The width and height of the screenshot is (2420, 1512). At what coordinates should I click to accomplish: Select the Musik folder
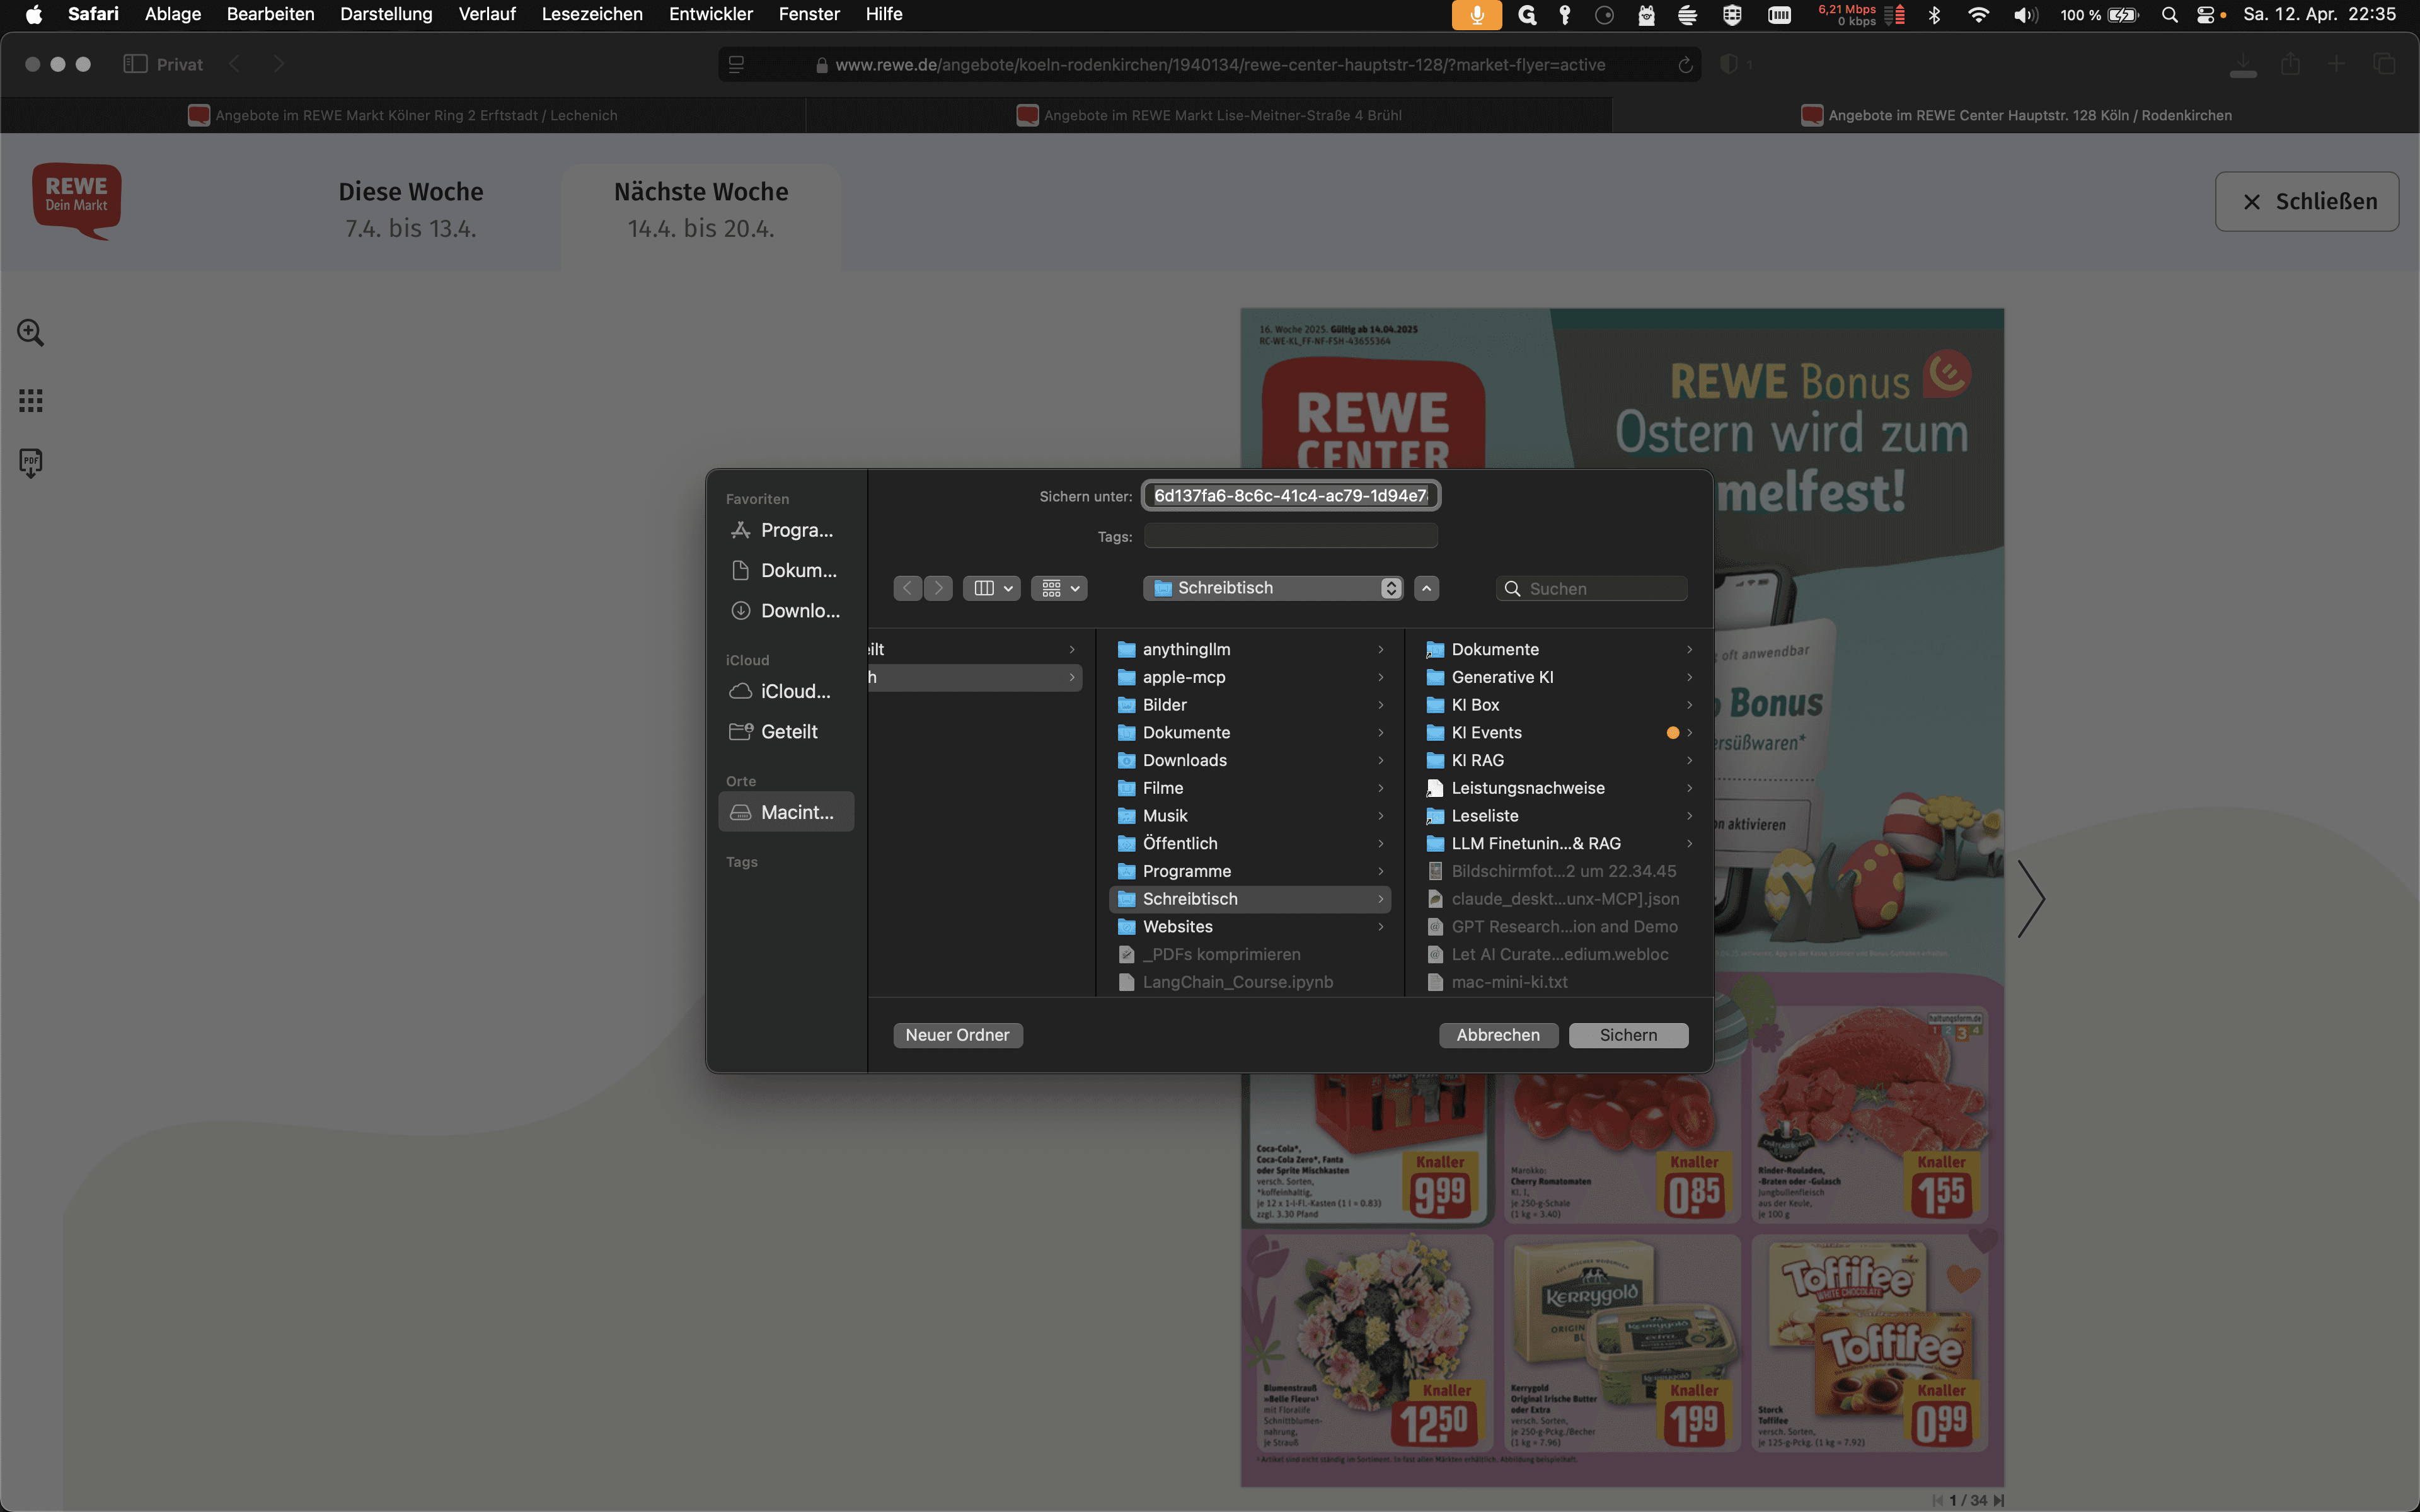[1250, 816]
